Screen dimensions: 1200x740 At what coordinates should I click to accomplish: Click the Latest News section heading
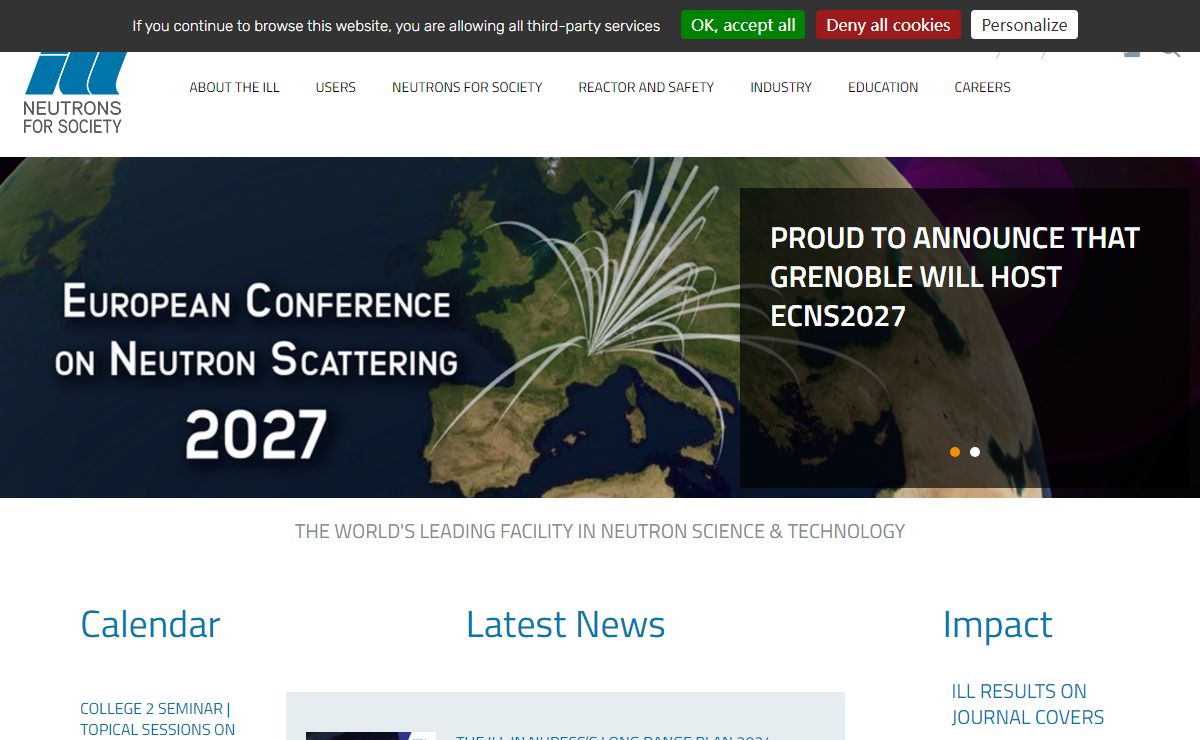[565, 624]
